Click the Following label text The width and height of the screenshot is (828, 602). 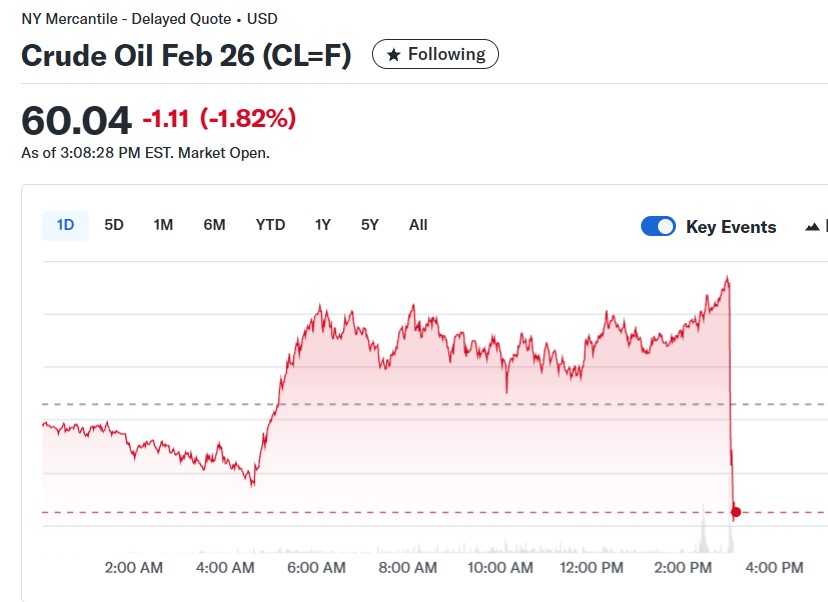click(446, 55)
